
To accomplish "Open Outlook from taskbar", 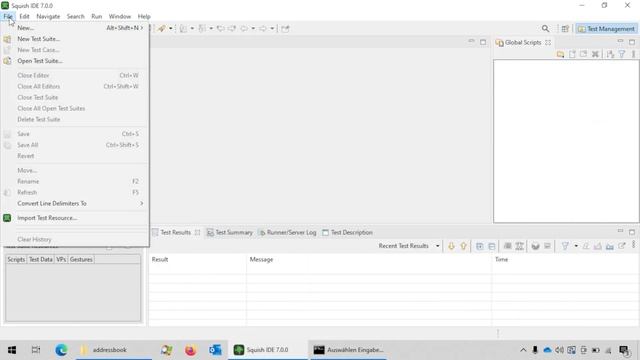I will 215,350.
